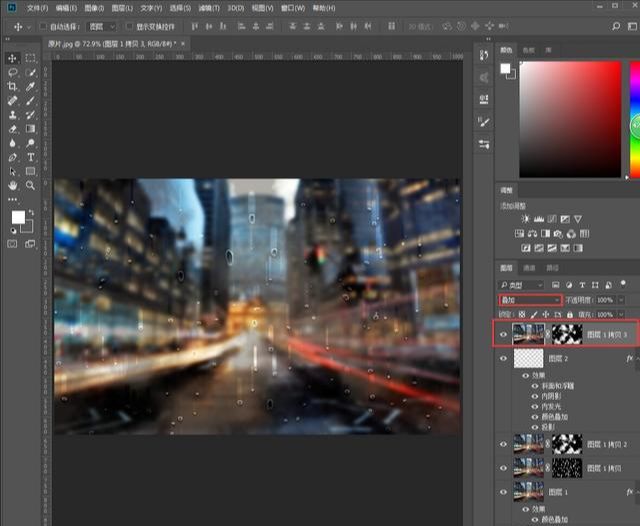The width and height of the screenshot is (640, 526).
Task: Filter layers by pixel layers icon
Action: [x=555, y=285]
